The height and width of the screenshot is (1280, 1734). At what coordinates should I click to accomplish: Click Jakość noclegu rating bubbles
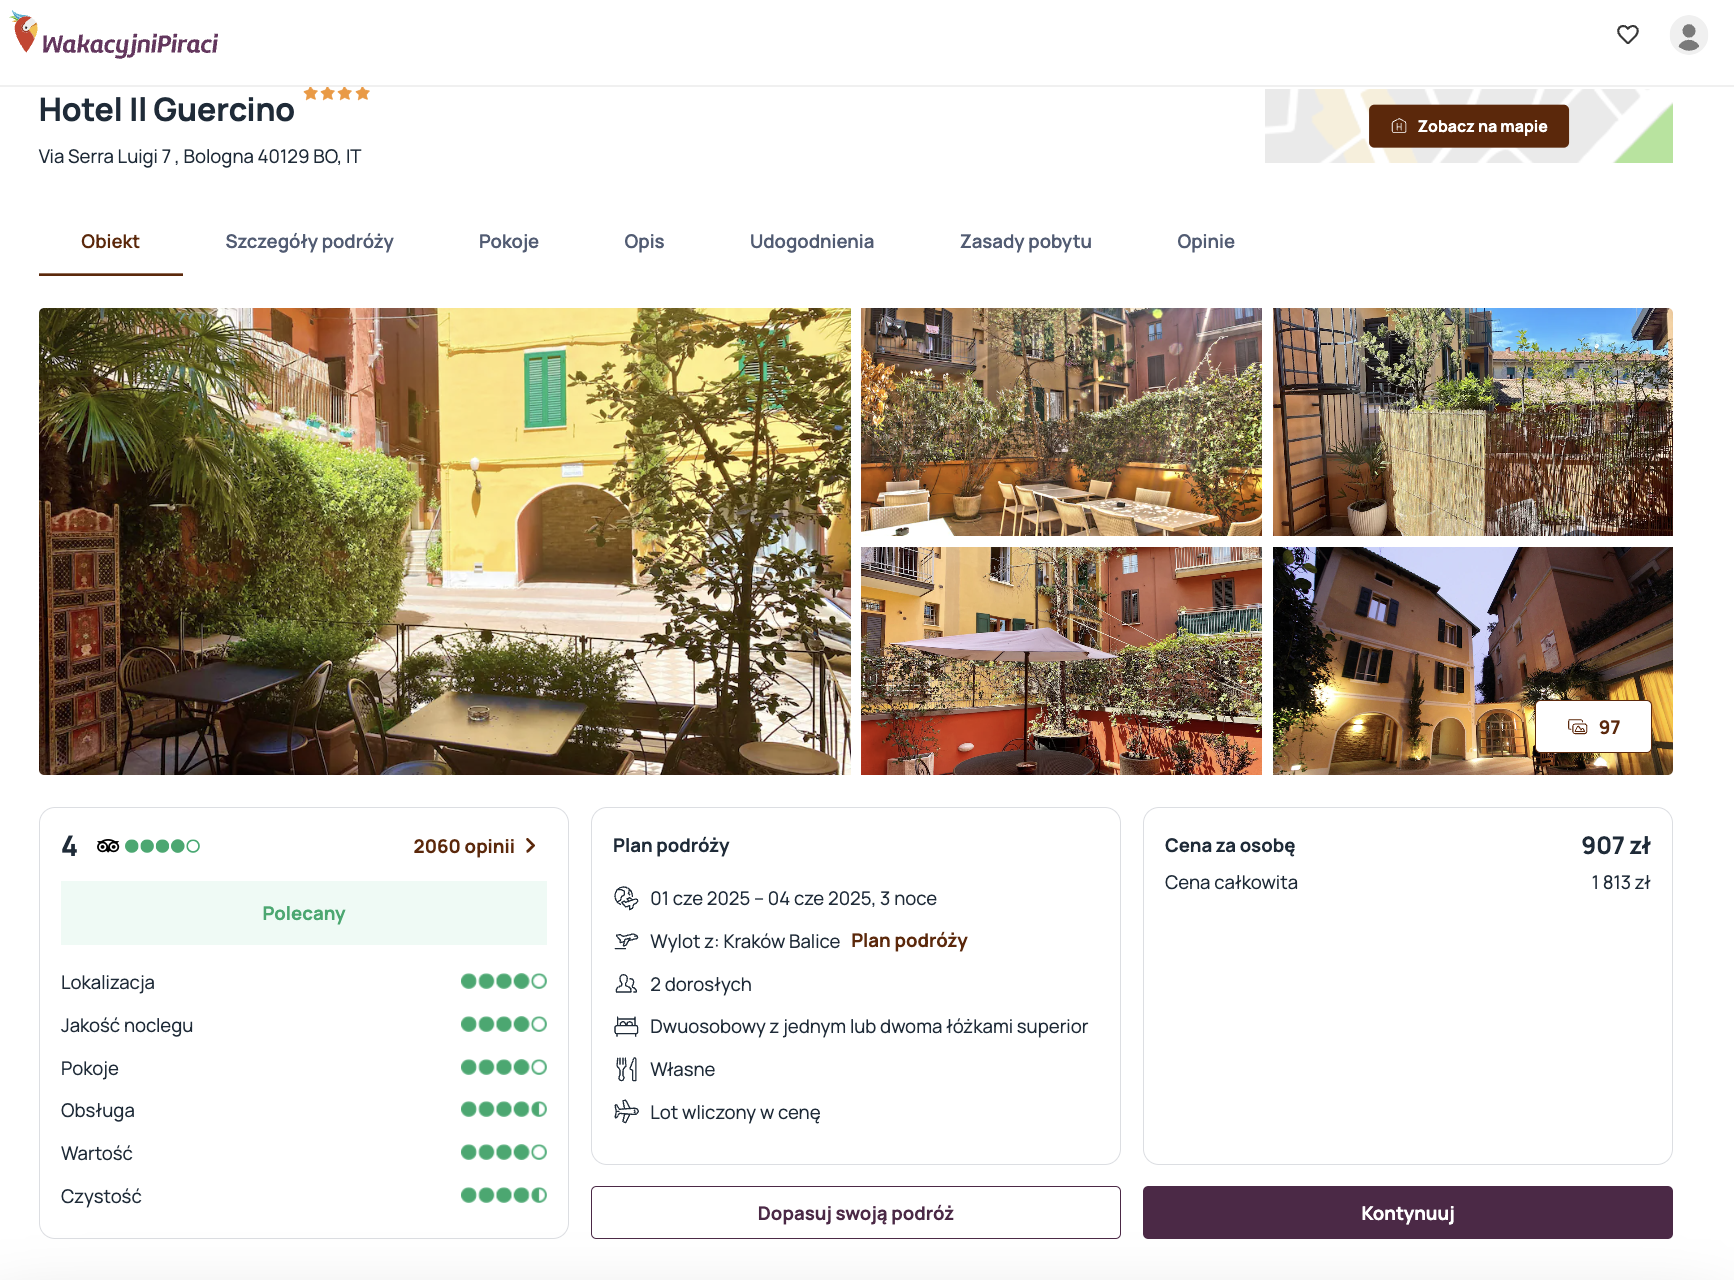point(504,1024)
